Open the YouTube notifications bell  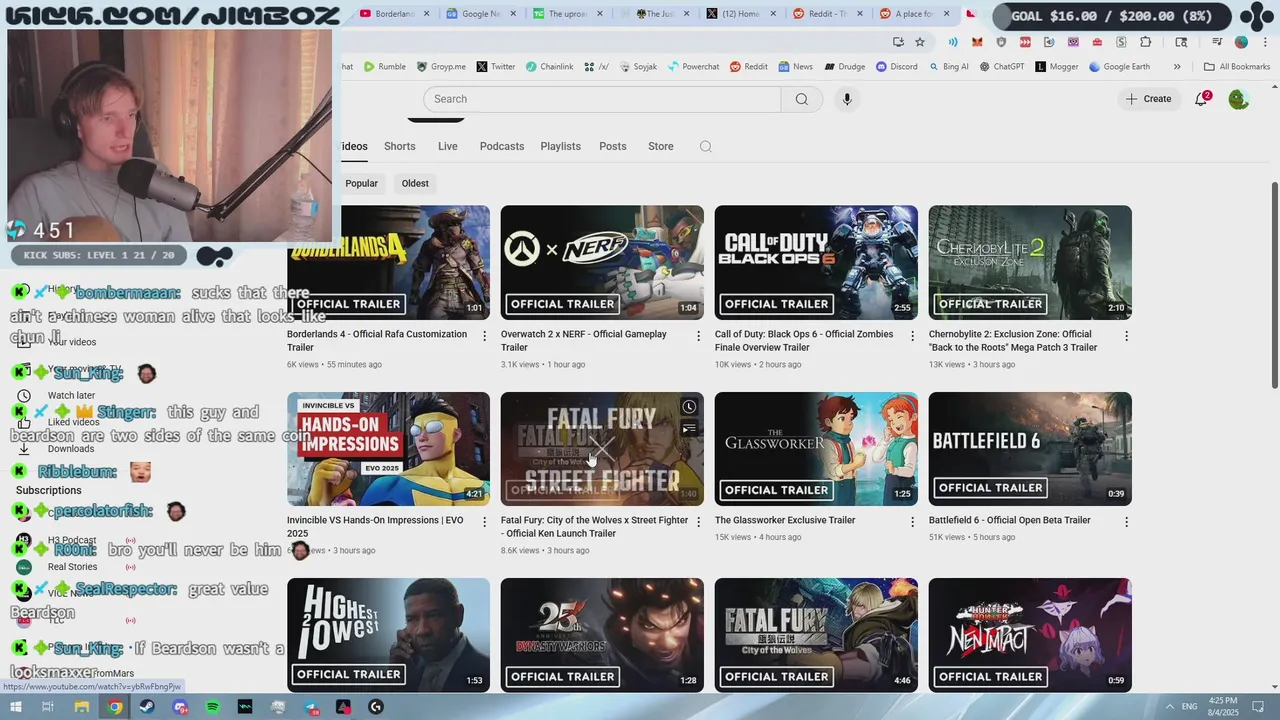[1201, 99]
